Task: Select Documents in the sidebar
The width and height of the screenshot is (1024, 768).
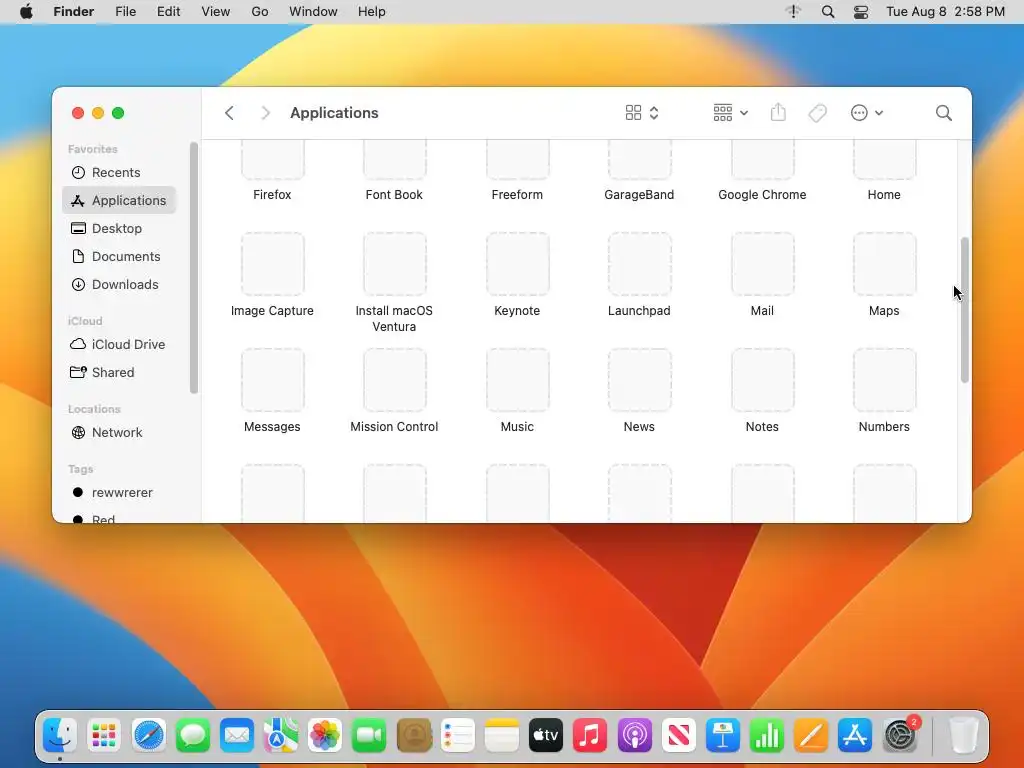Action: (x=119, y=257)
